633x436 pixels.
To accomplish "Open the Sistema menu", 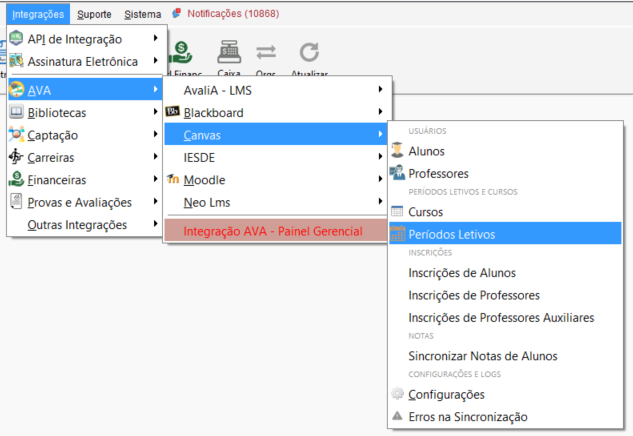I will coord(142,14).
